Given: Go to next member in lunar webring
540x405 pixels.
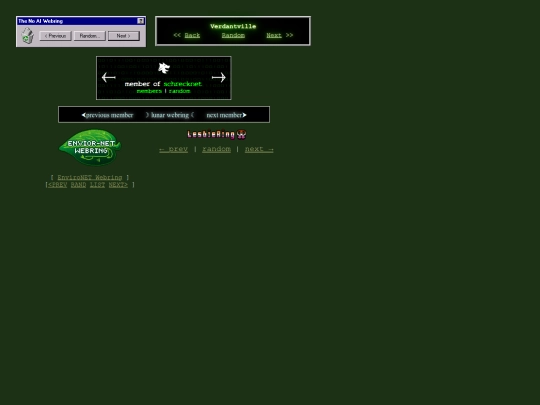Looking at the screenshot, I should [226, 115].
